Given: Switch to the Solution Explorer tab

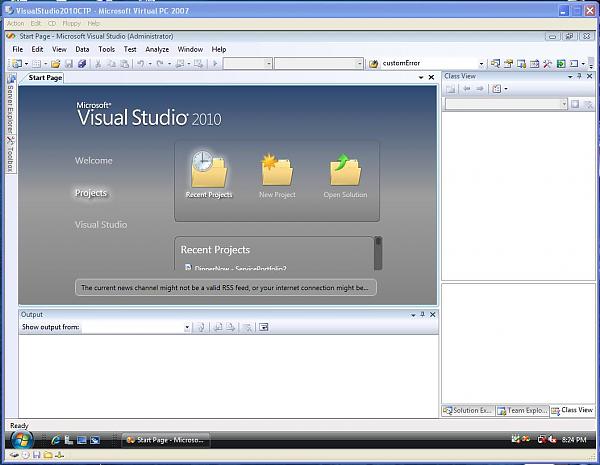Looking at the screenshot, I should coord(468,410).
